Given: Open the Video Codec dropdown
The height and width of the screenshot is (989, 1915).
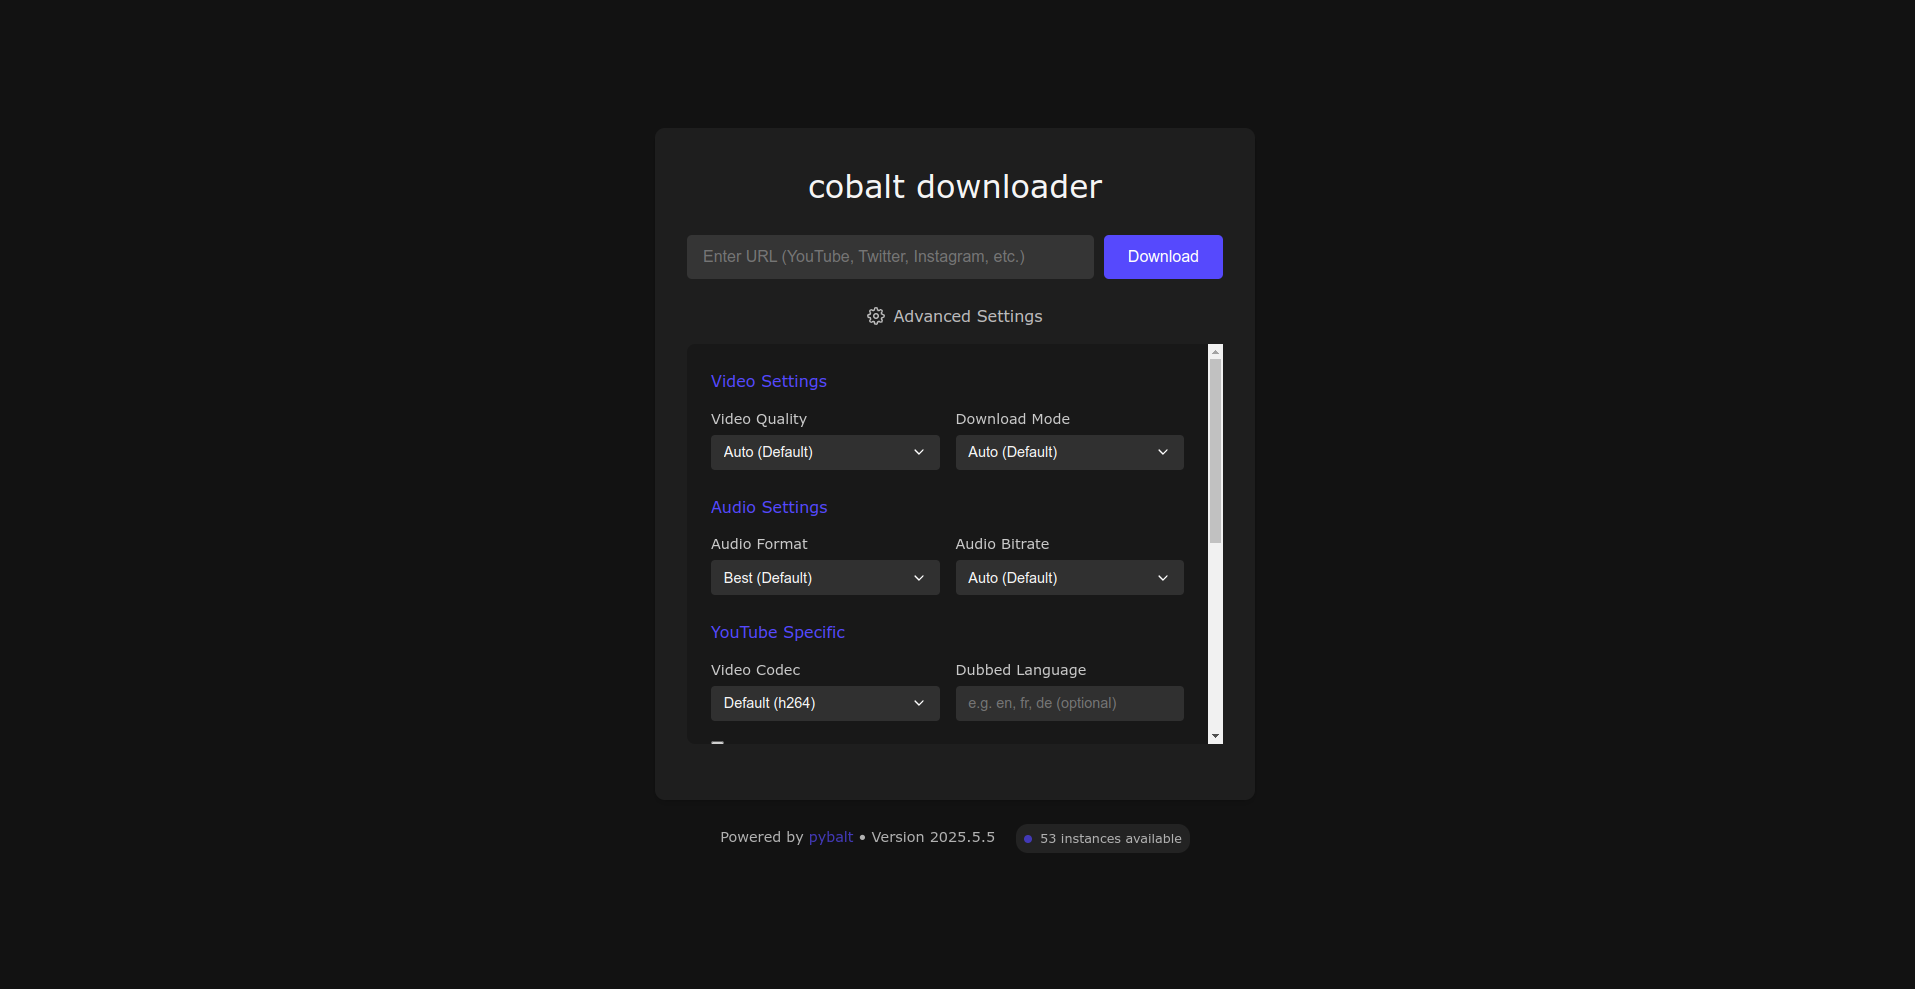Looking at the screenshot, I should coord(825,703).
